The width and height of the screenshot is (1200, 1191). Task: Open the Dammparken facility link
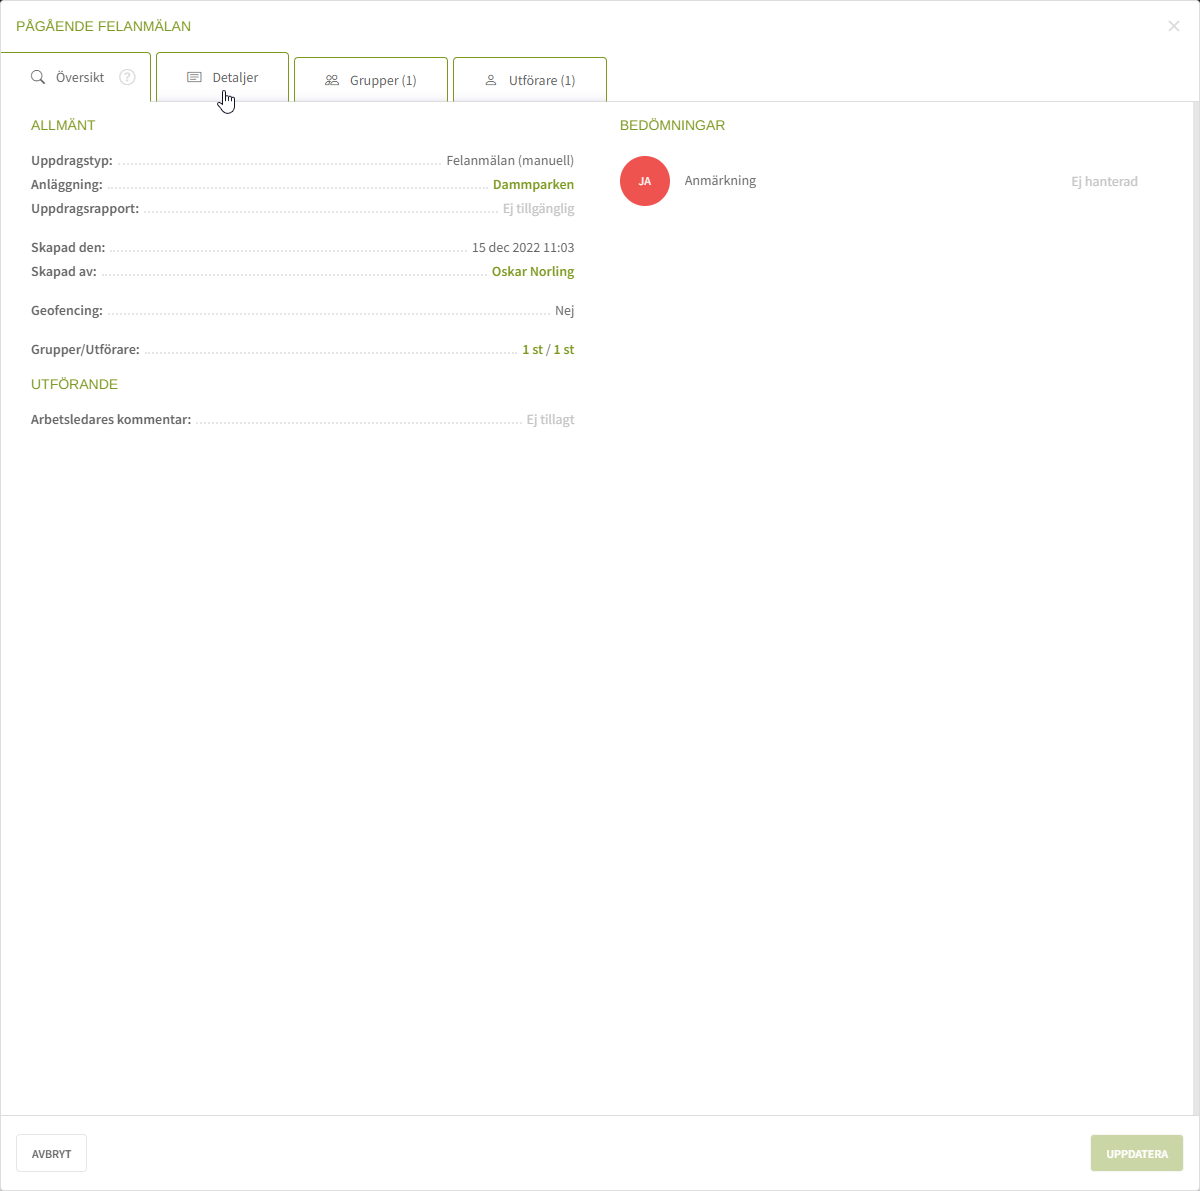click(533, 185)
